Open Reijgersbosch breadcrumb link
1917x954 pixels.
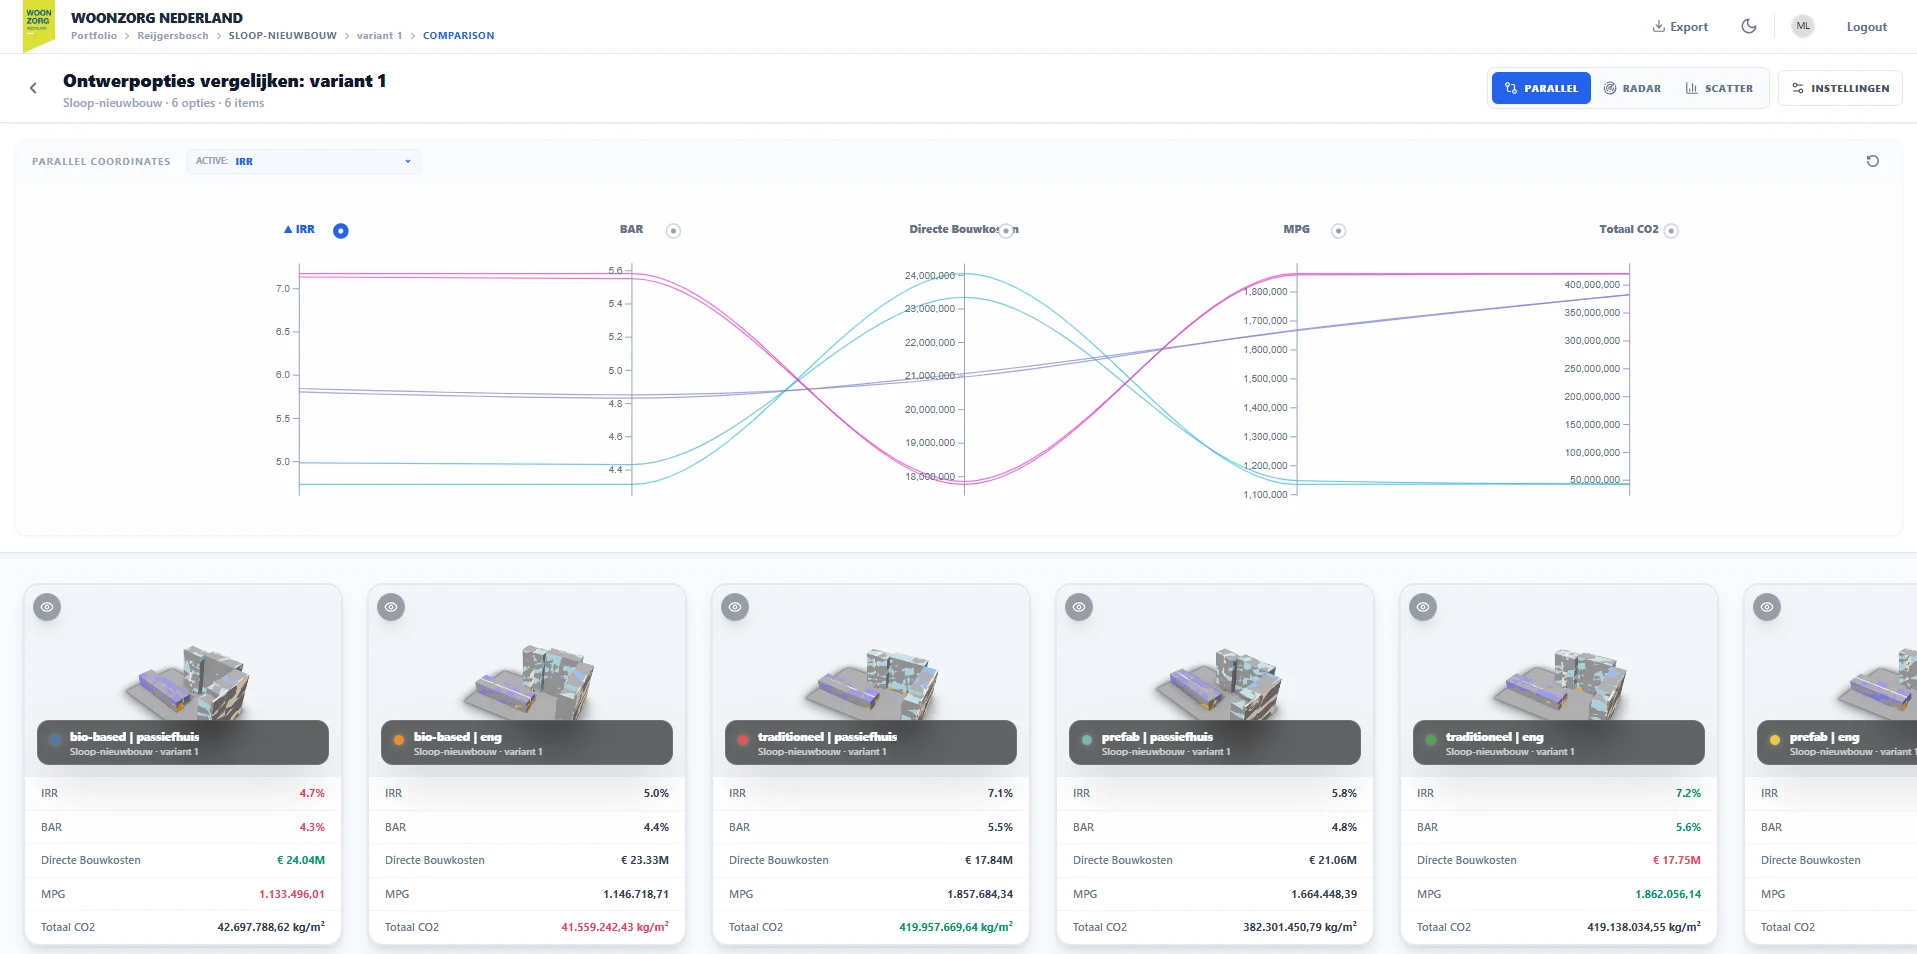(173, 36)
